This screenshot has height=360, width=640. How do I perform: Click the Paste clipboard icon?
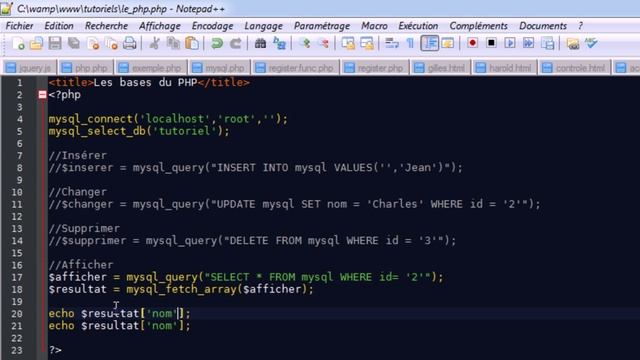tap(192, 43)
